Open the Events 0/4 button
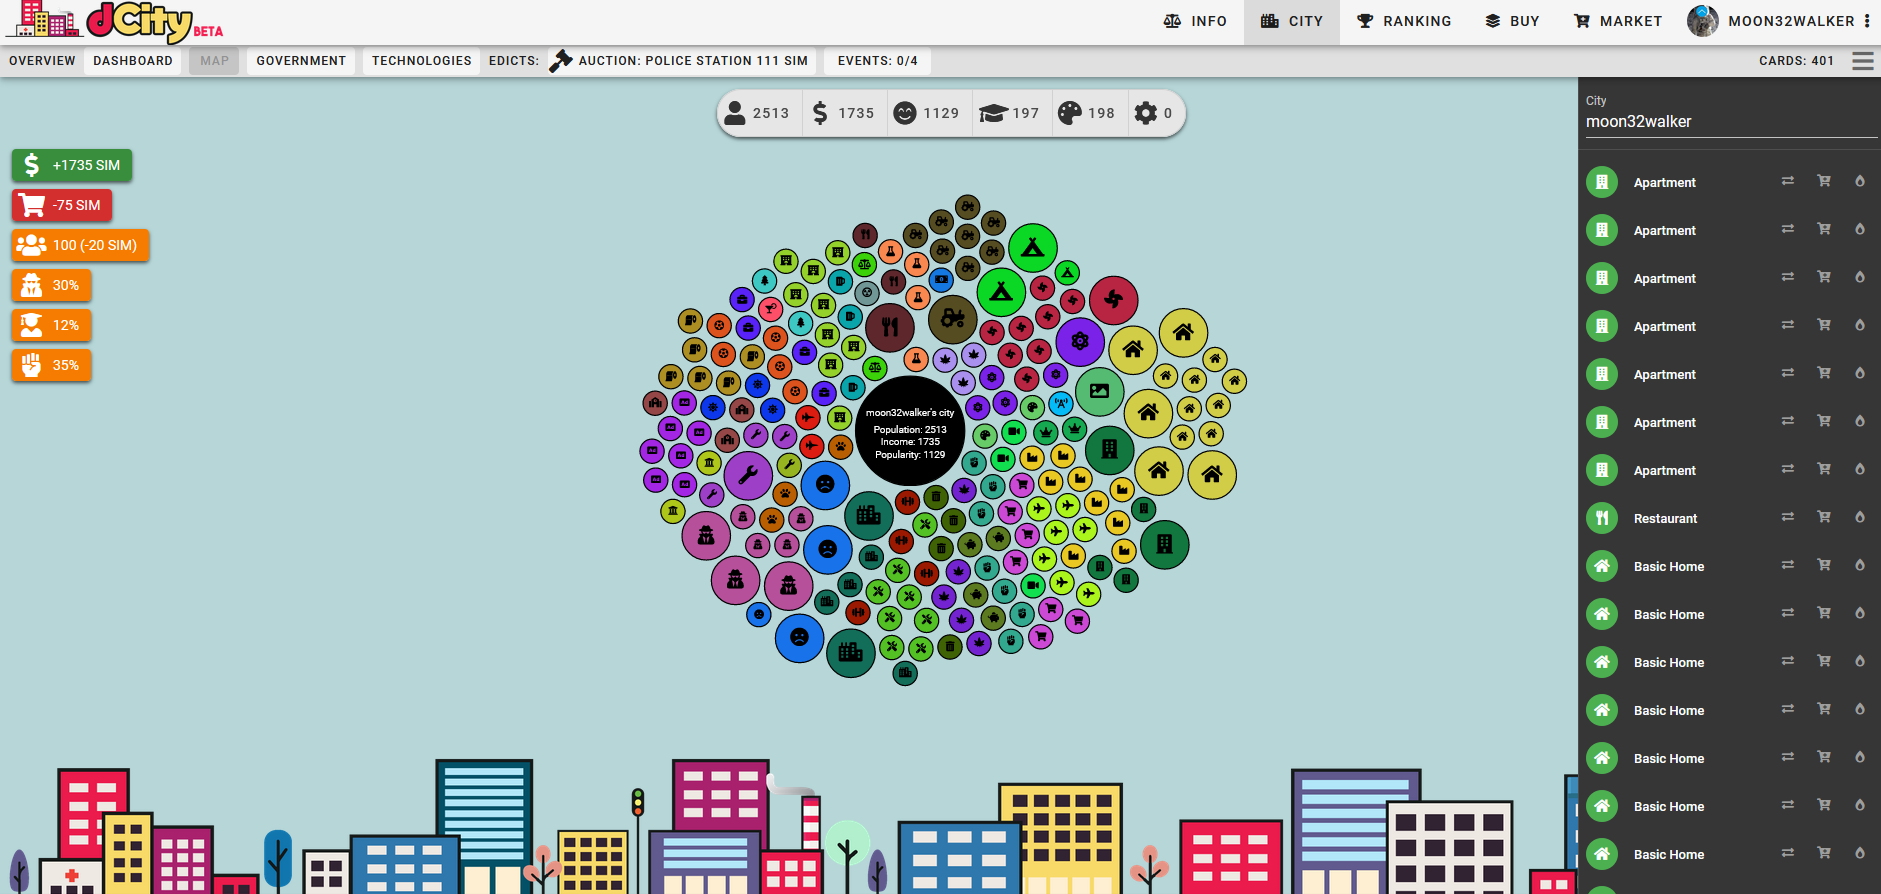1881x894 pixels. [877, 61]
